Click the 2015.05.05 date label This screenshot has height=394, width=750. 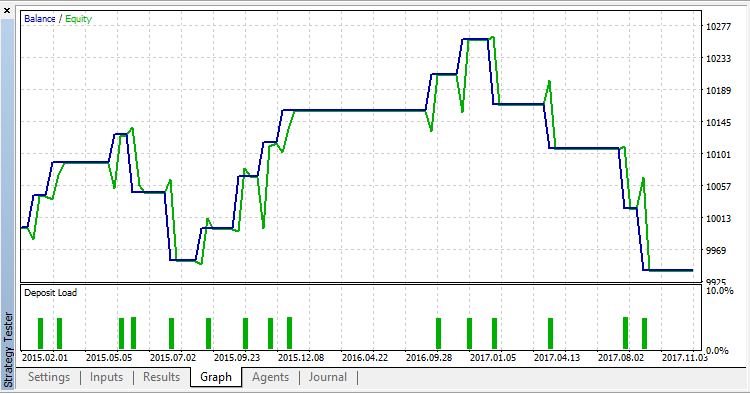click(x=109, y=358)
